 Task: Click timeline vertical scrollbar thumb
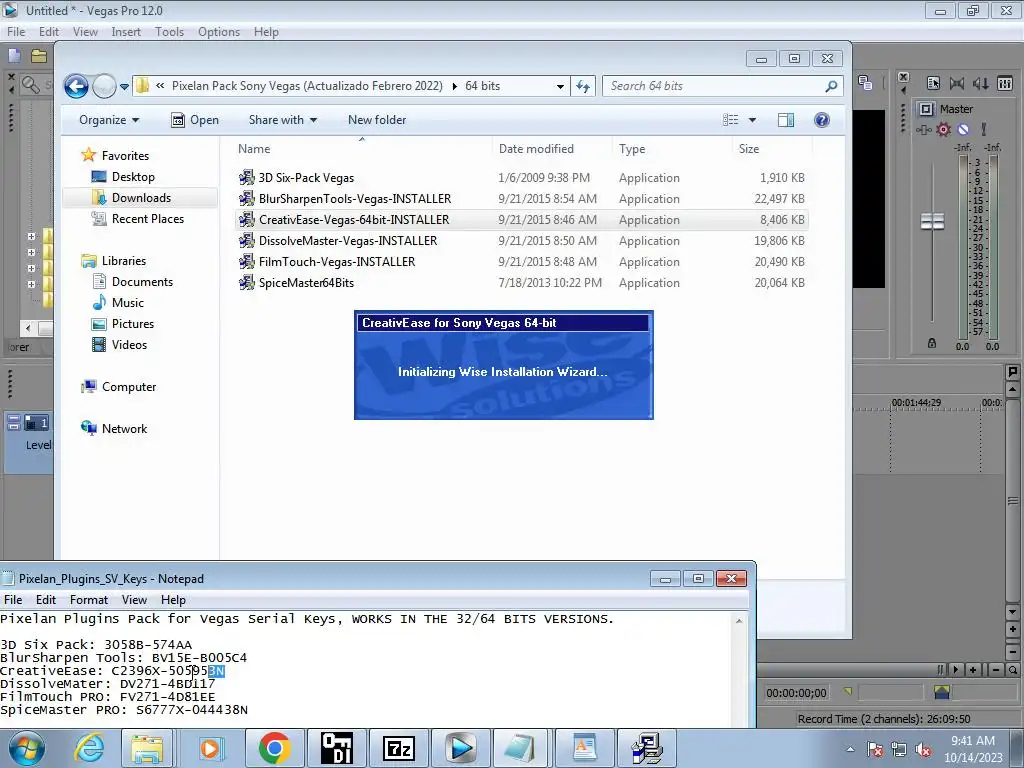[1013, 501]
